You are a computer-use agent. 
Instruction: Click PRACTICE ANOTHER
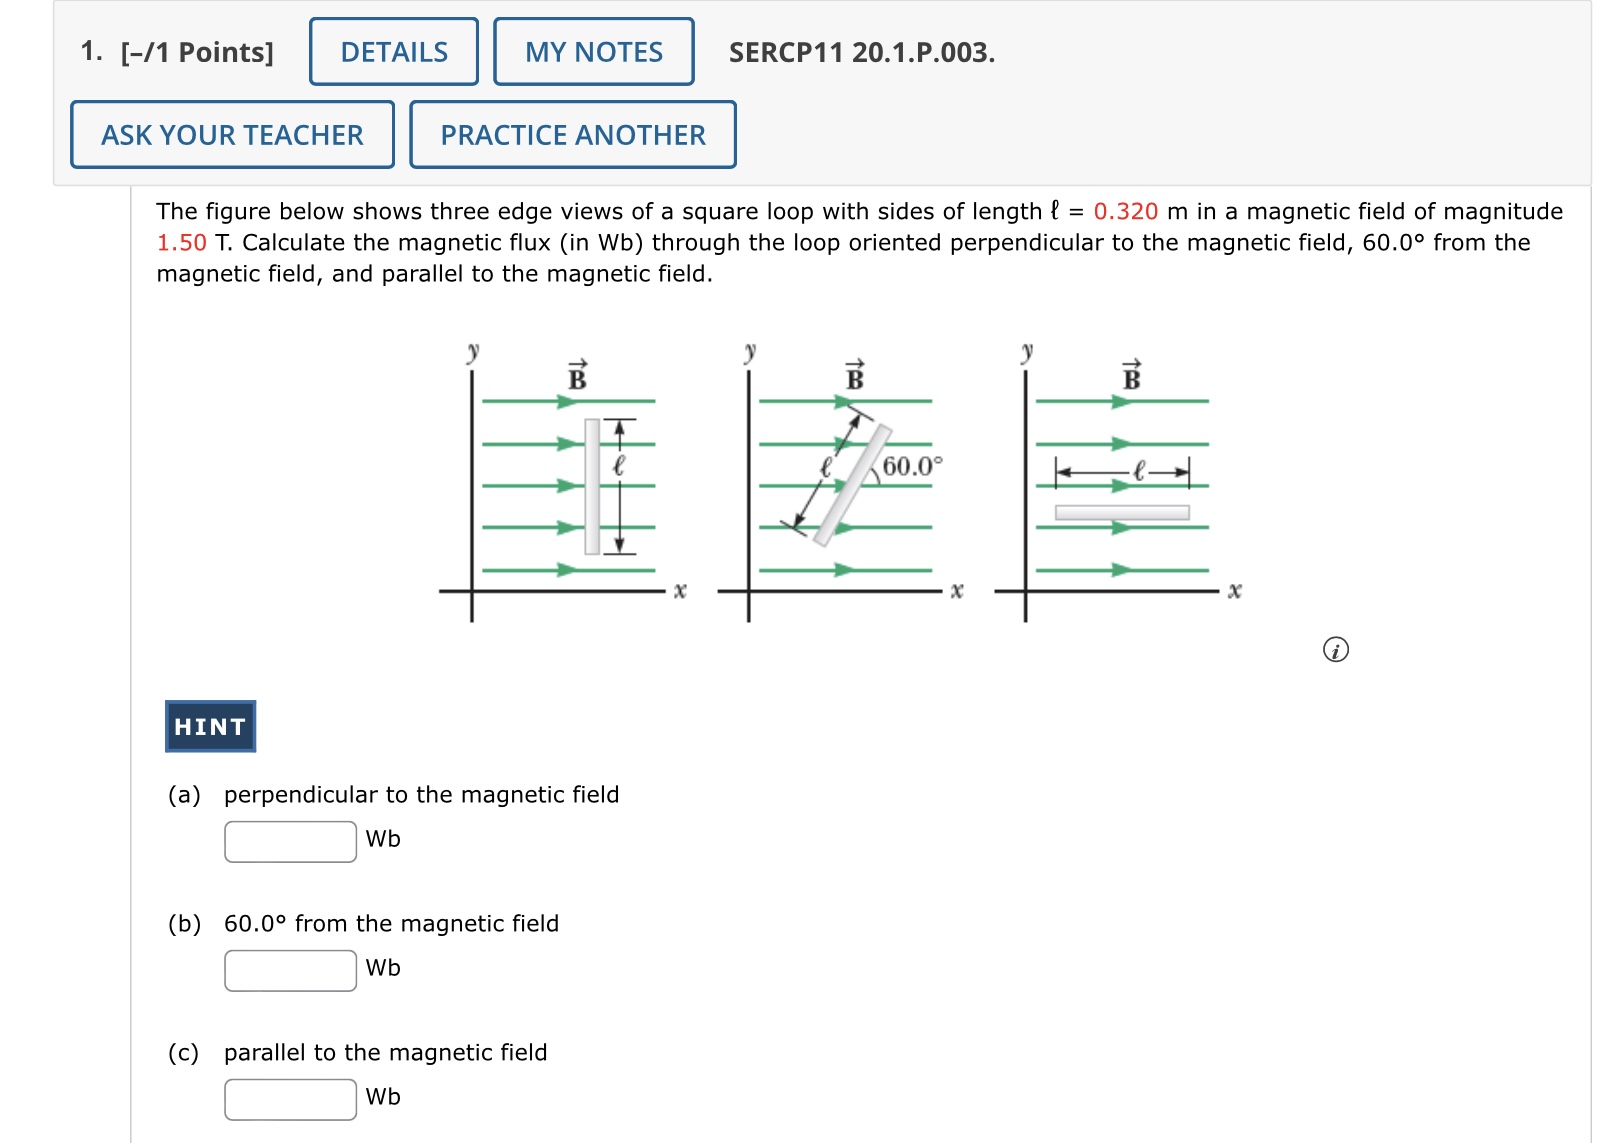[x=573, y=135]
